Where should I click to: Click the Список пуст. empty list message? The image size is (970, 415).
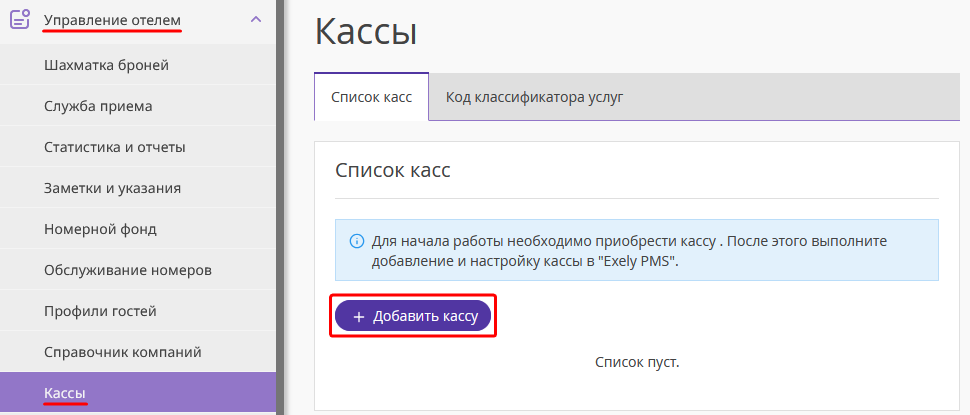pyautogui.click(x=637, y=362)
